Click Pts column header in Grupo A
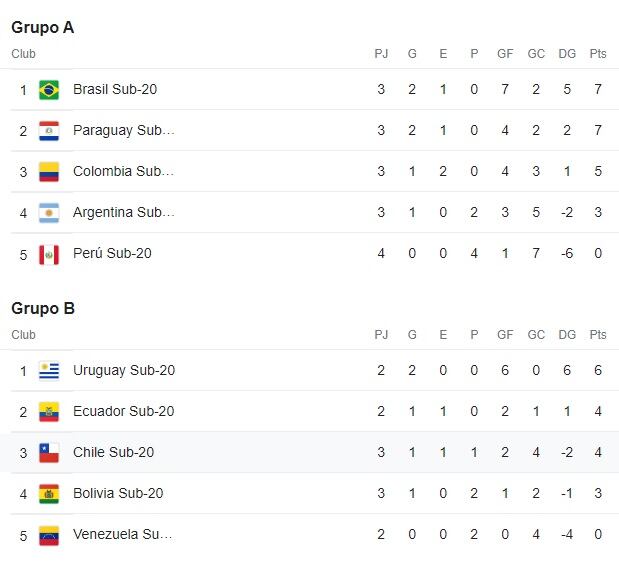Viewport: 619px width, 578px height. click(598, 54)
